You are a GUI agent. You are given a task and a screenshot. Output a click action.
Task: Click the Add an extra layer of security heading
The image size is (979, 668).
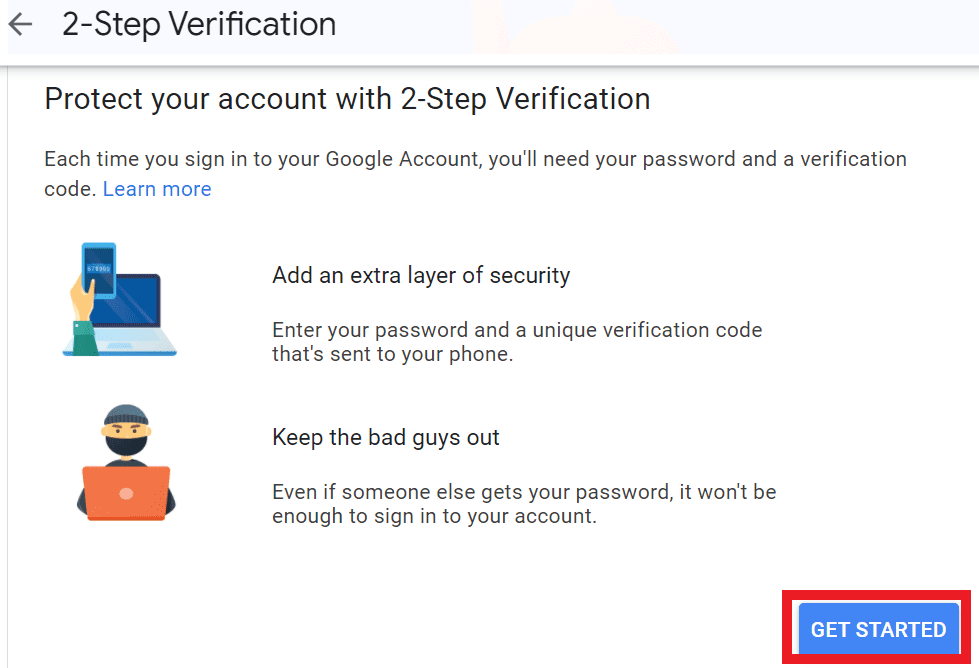click(x=421, y=275)
